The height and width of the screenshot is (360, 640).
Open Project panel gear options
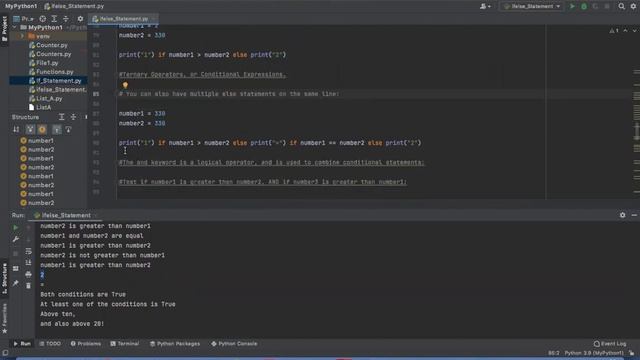point(80,19)
